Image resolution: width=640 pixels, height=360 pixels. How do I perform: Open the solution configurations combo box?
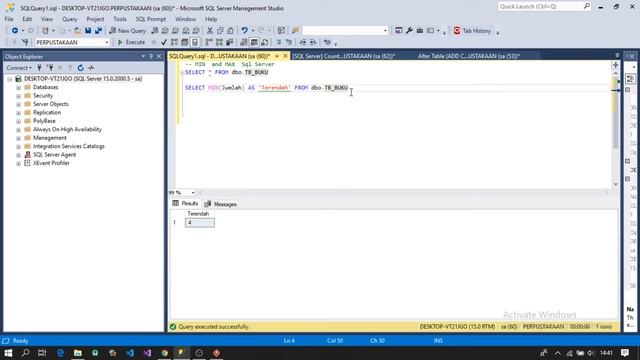pos(345,31)
